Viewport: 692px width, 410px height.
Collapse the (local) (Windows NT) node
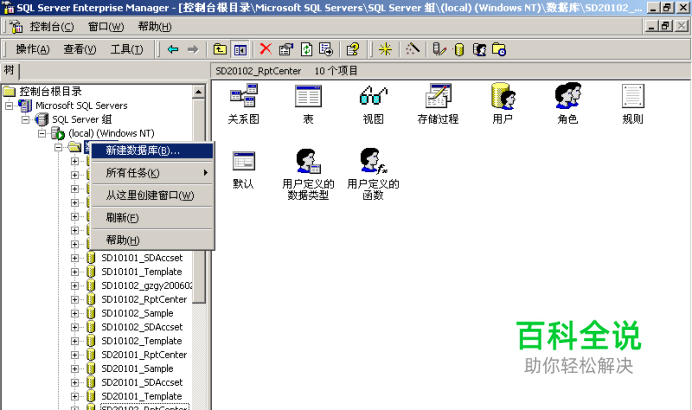(42, 133)
